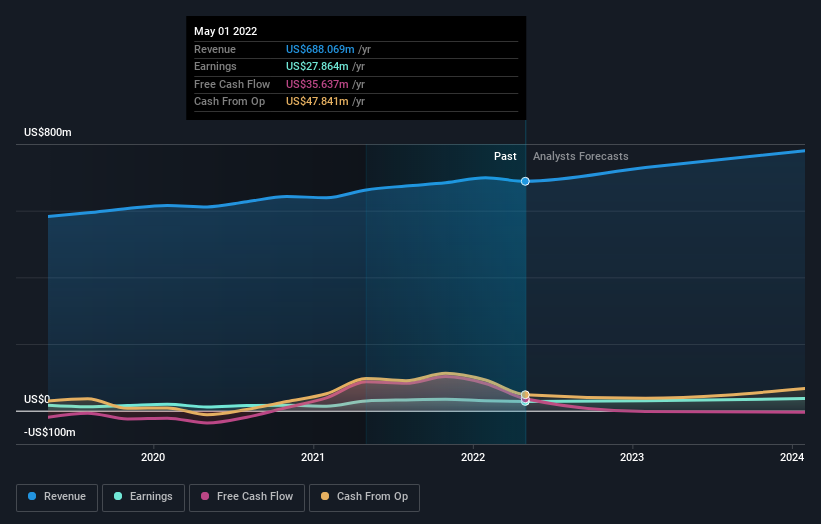Click the Free Cash Flow label in tooltip
821x524 pixels.
(x=232, y=84)
